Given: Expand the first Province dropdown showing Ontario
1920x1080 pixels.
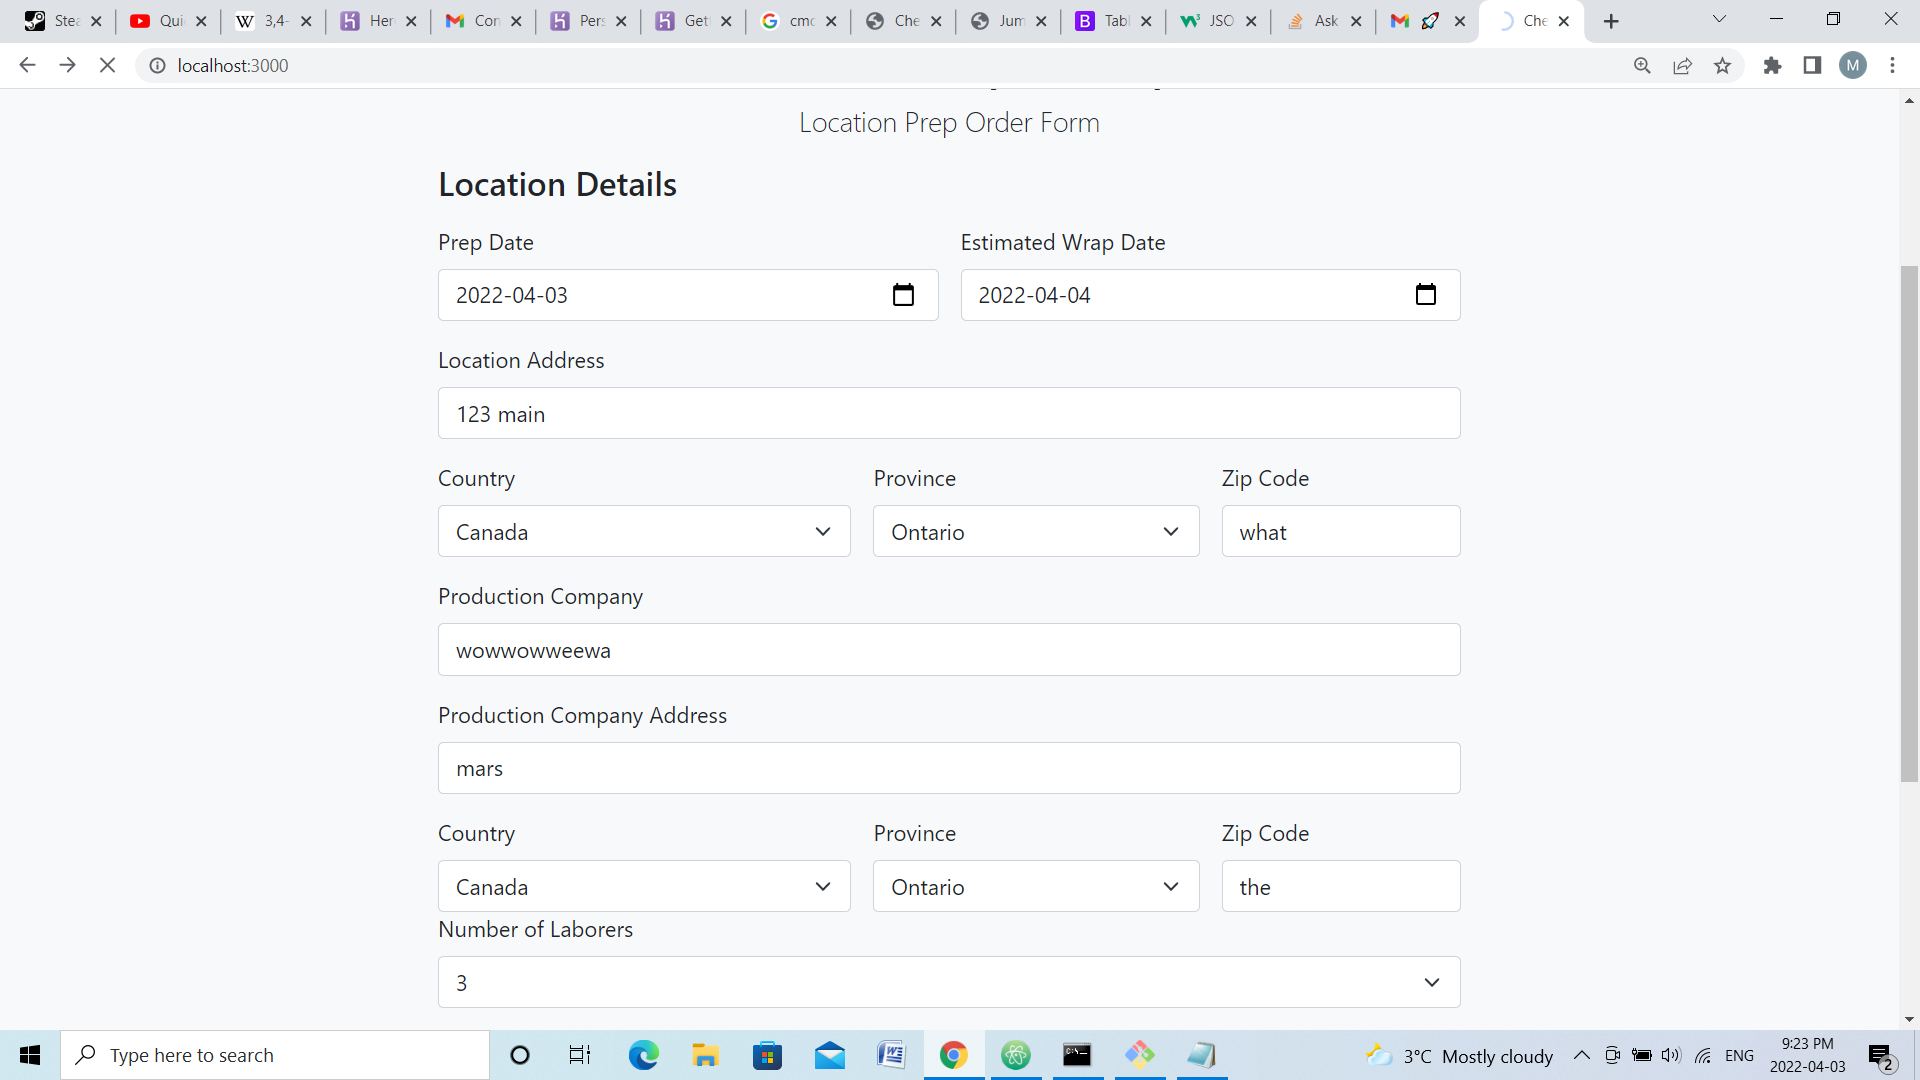Looking at the screenshot, I should pos(1036,531).
